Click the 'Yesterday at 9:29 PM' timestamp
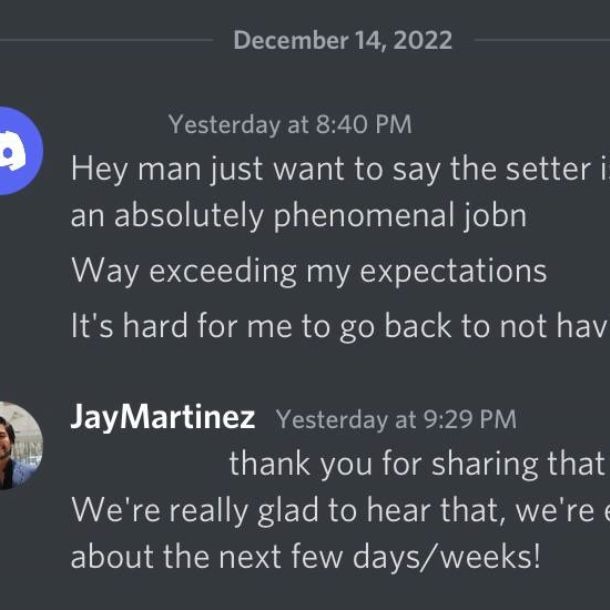The width and height of the screenshot is (610, 610). (396, 419)
